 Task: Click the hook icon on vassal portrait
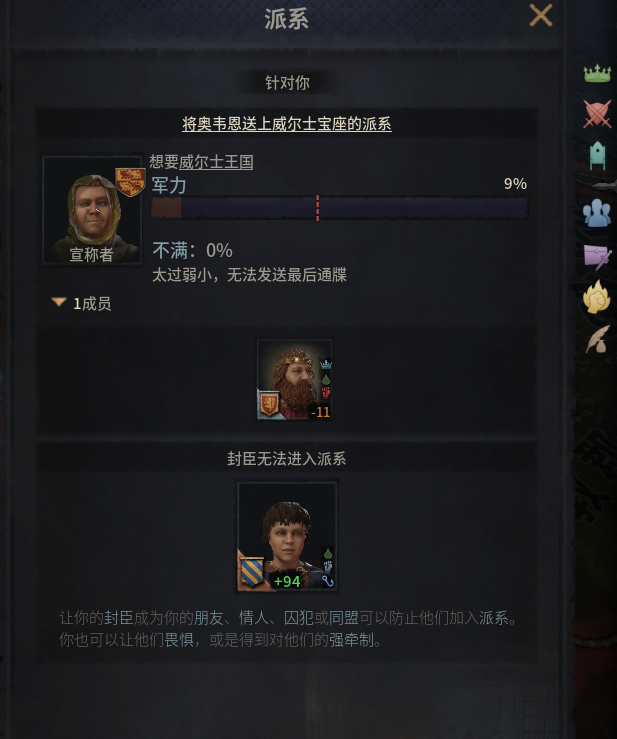click(328, 581)
